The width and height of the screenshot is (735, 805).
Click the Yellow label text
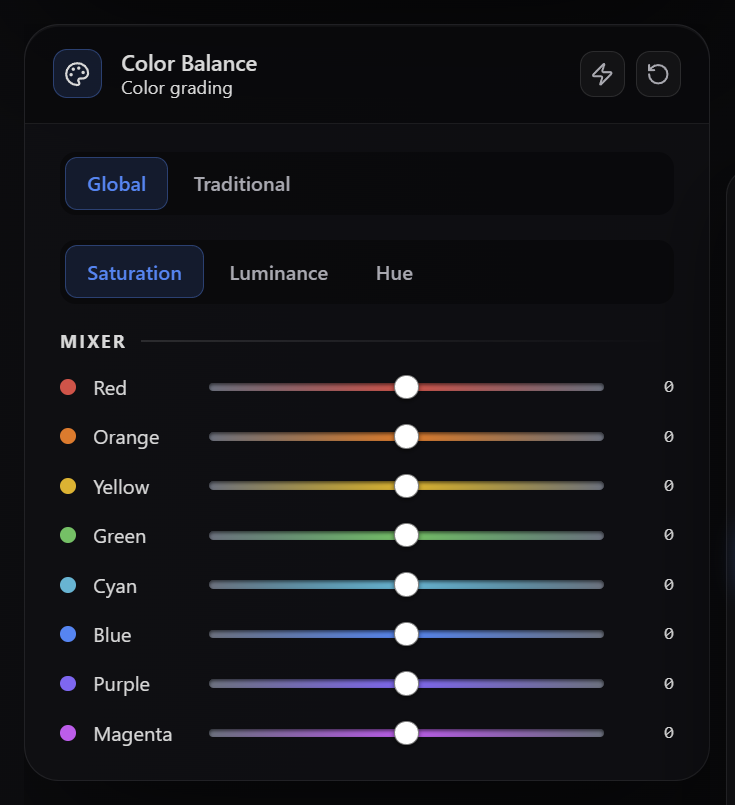pos(121,487)
